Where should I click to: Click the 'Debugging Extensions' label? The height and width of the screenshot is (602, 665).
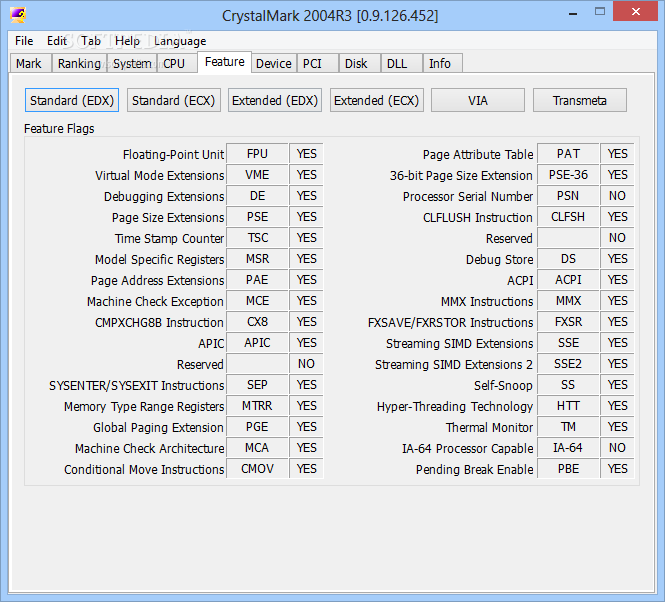coord(164,196)
